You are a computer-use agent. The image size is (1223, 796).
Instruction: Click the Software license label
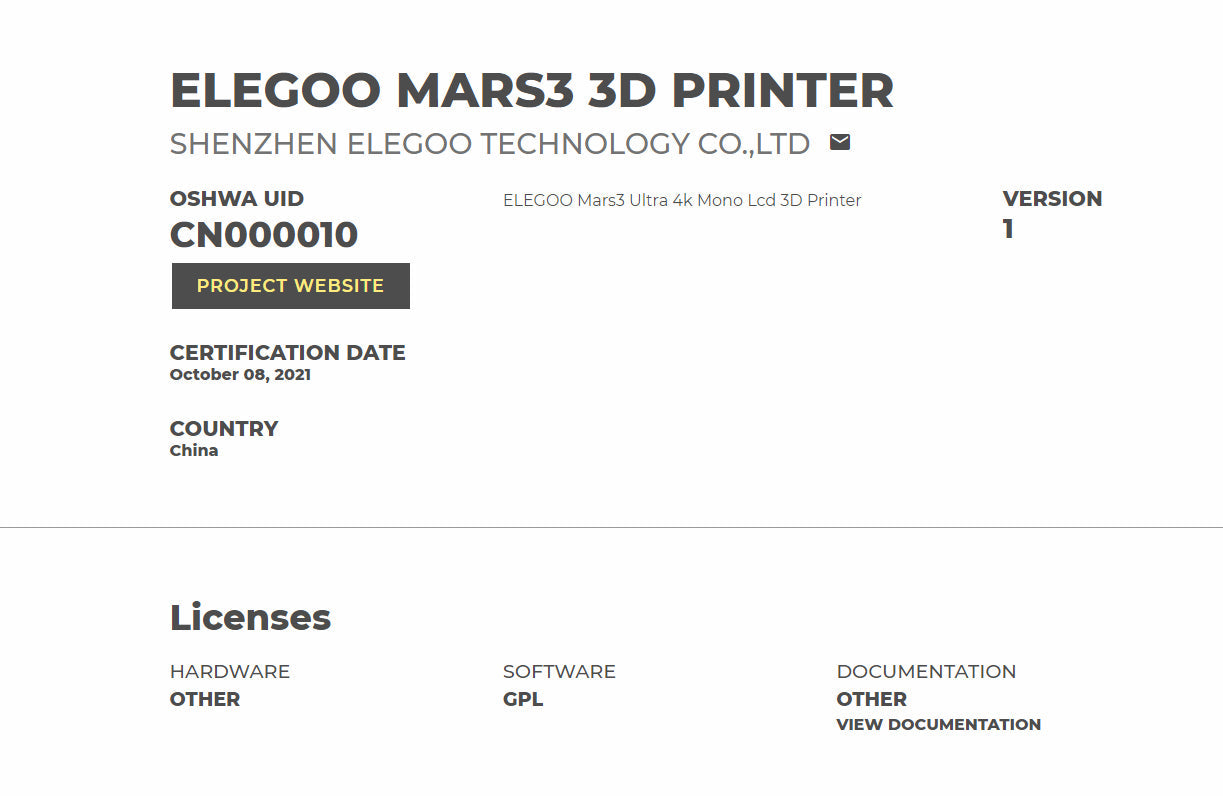(x=559, y=672)
